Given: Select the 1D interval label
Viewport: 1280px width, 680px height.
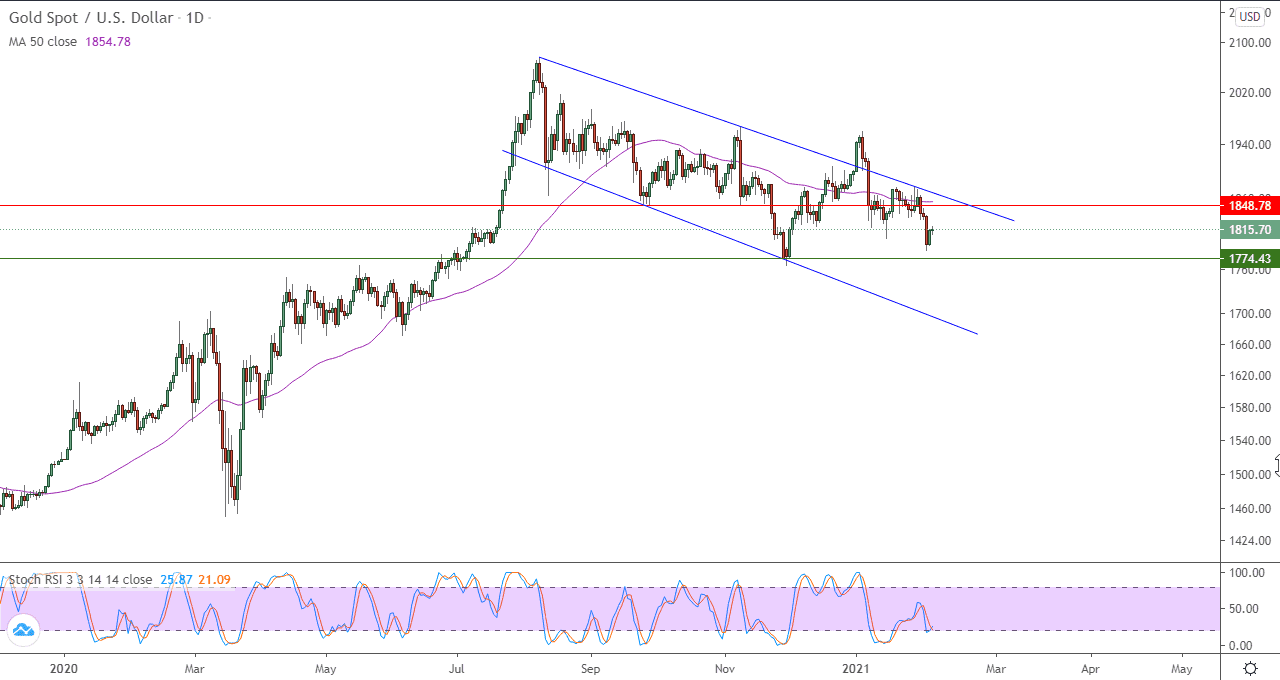Looking at the screenshot, I should coord(193,18).
